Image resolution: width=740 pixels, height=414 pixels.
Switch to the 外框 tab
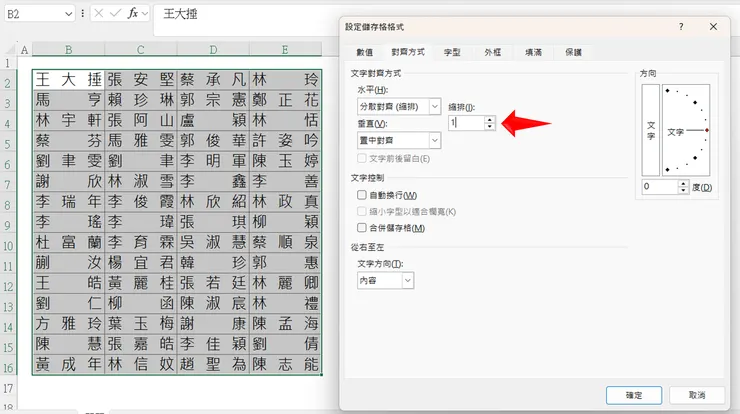pyautogui.click(x=492, y=52)
